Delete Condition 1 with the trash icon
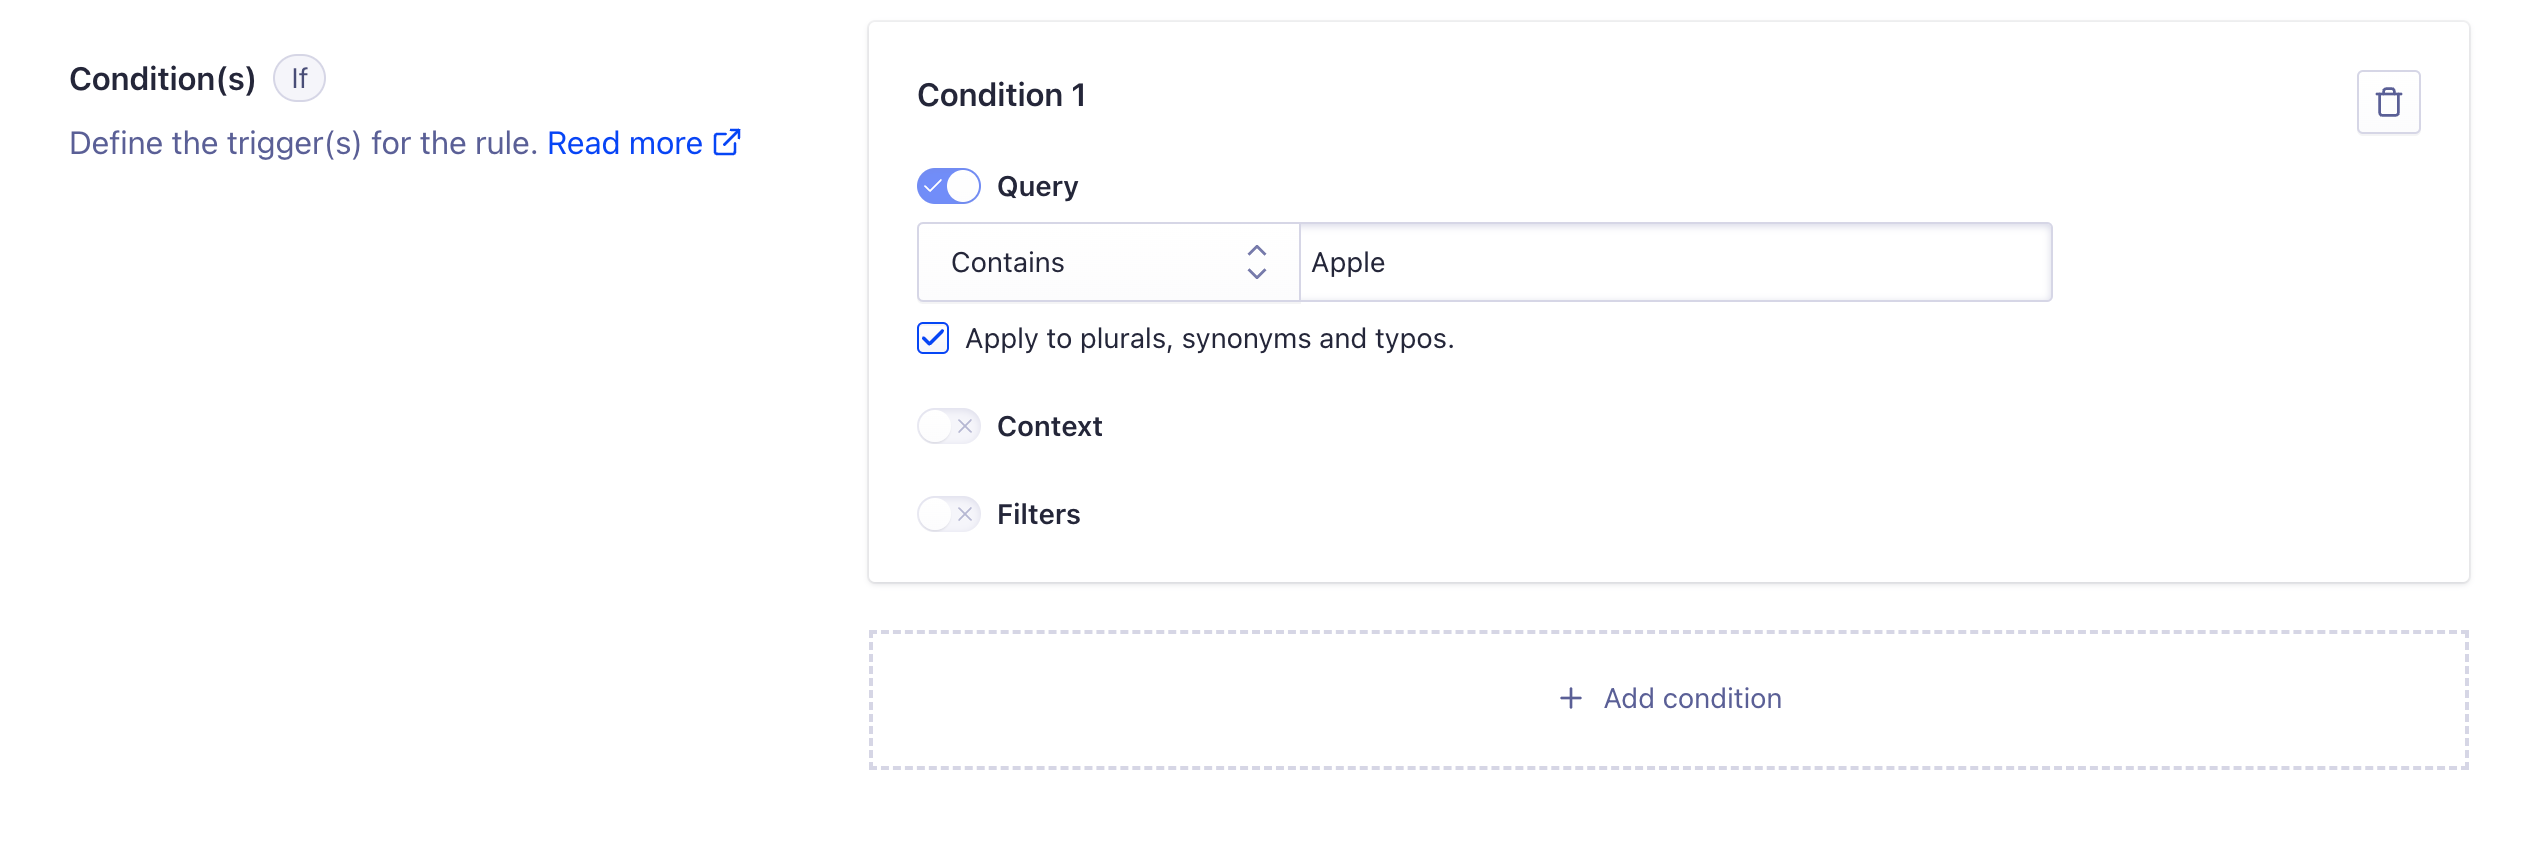Screen dimensions: 2522x848 pos(2388,102)
